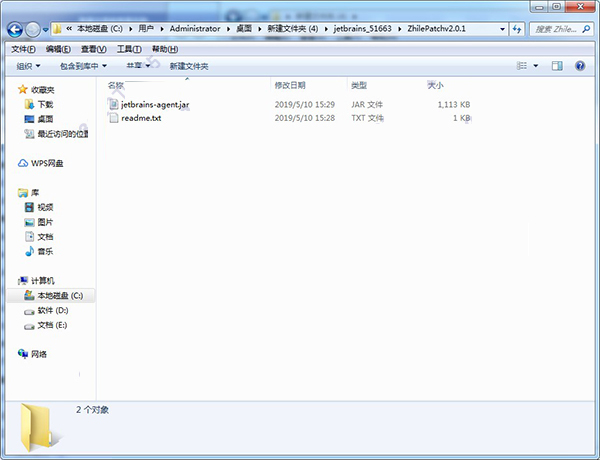The height and width of the screenshot is (460, 600).
Task: Open the view options dropdown arrow
Action: coord(536,66)
